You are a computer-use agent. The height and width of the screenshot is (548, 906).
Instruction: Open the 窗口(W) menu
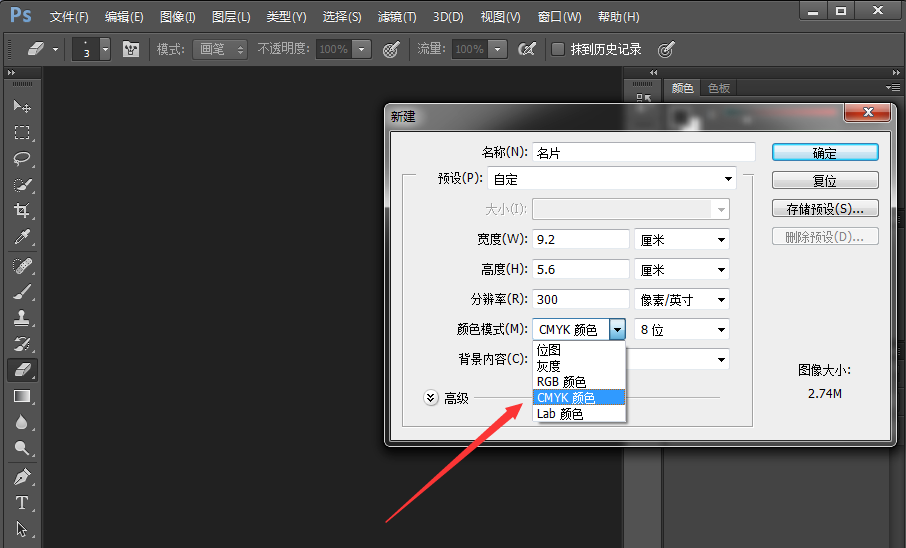click(x=559, y=17)
